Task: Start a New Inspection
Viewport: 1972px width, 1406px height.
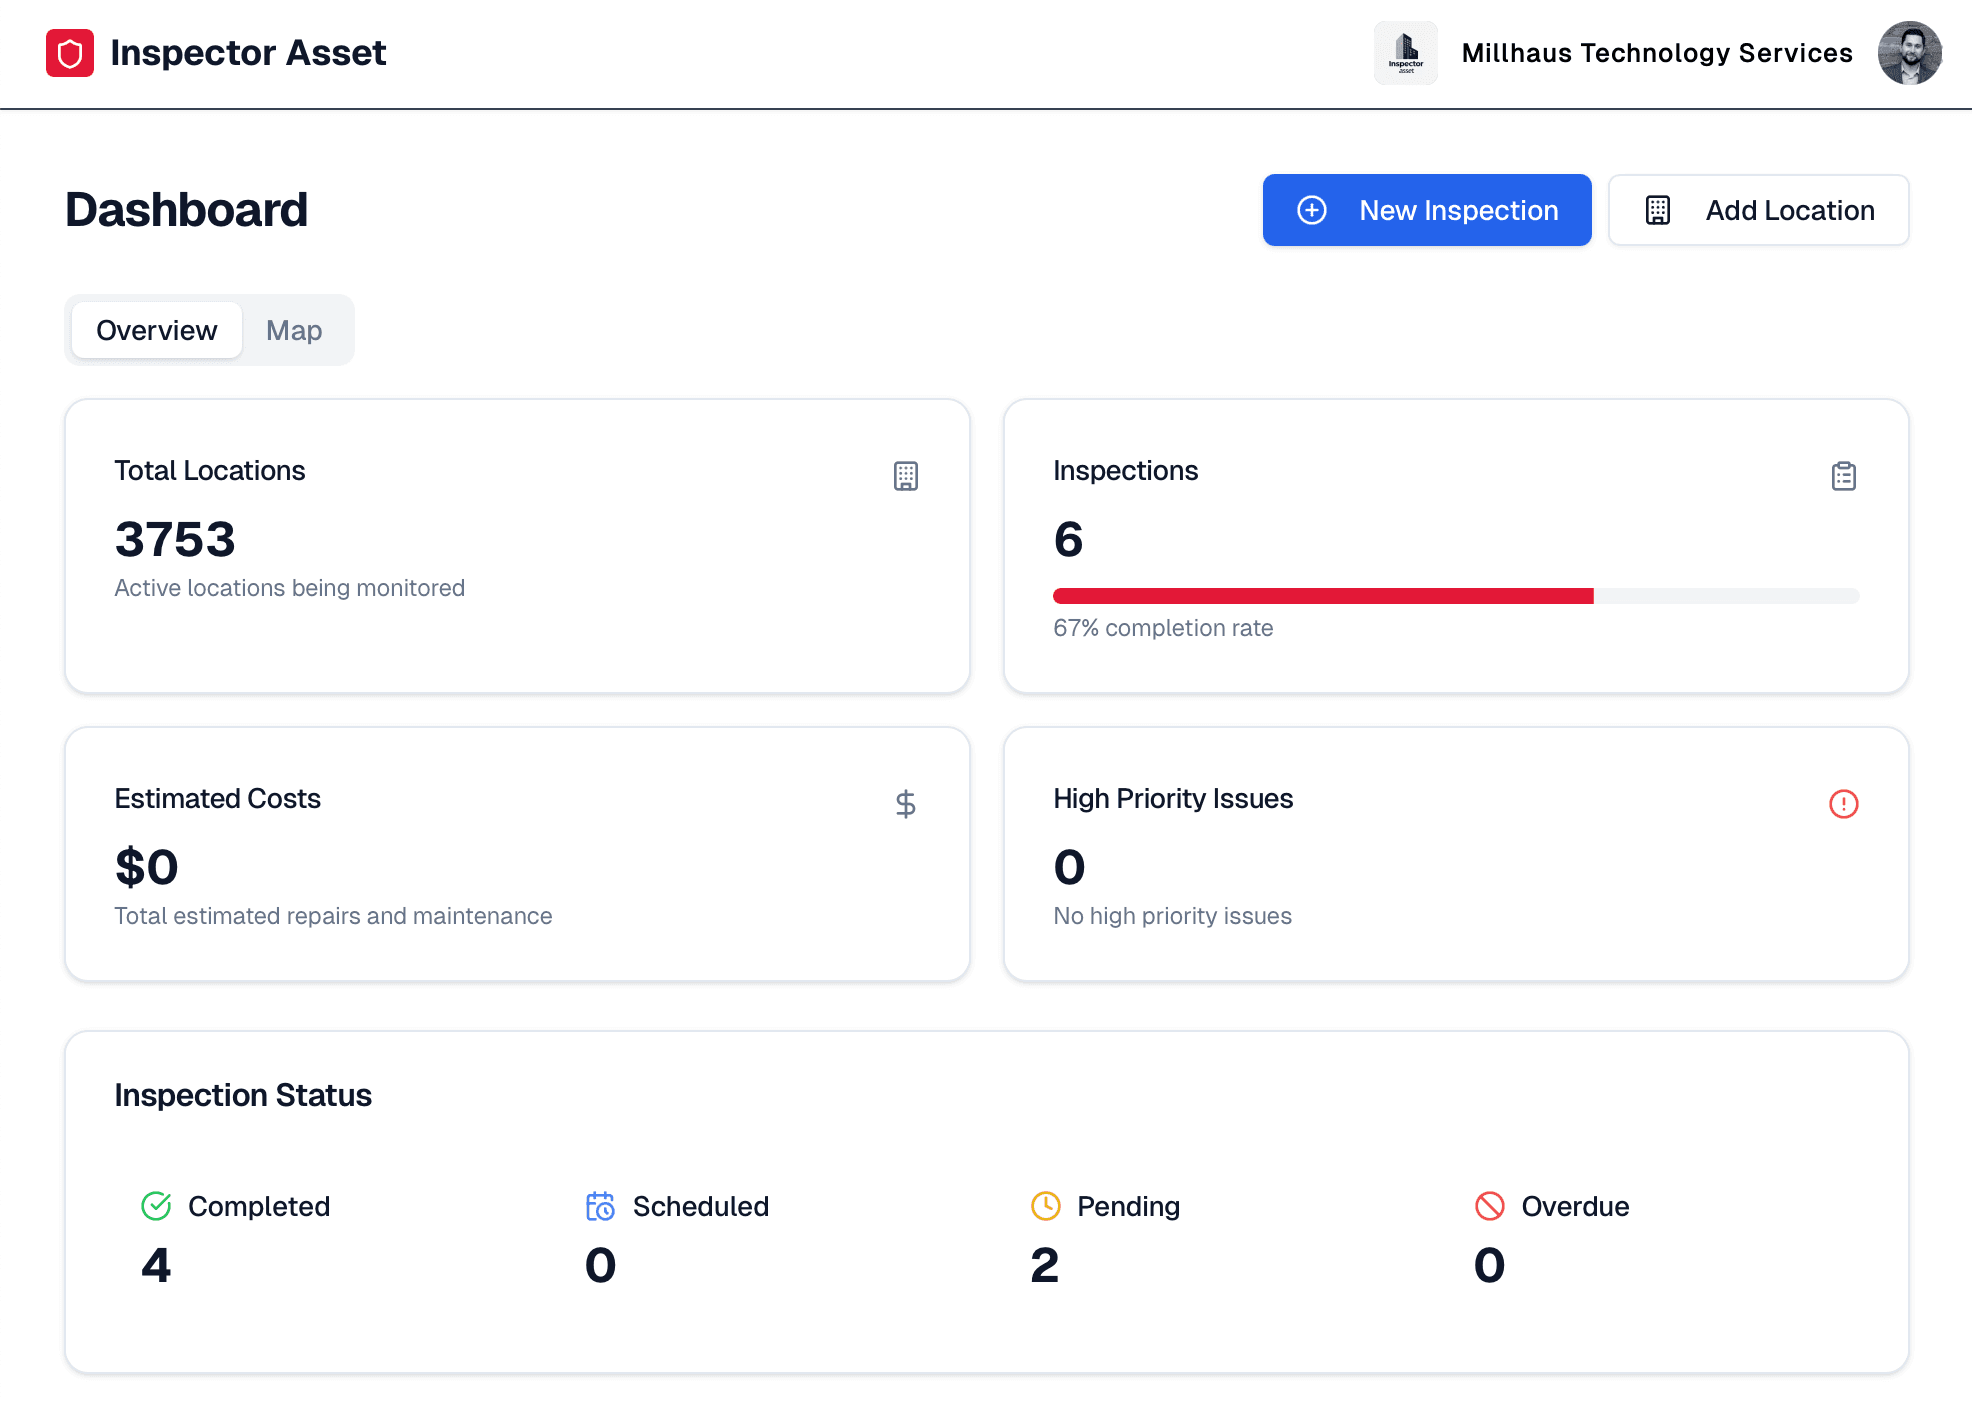Action: pos(1427,210)
